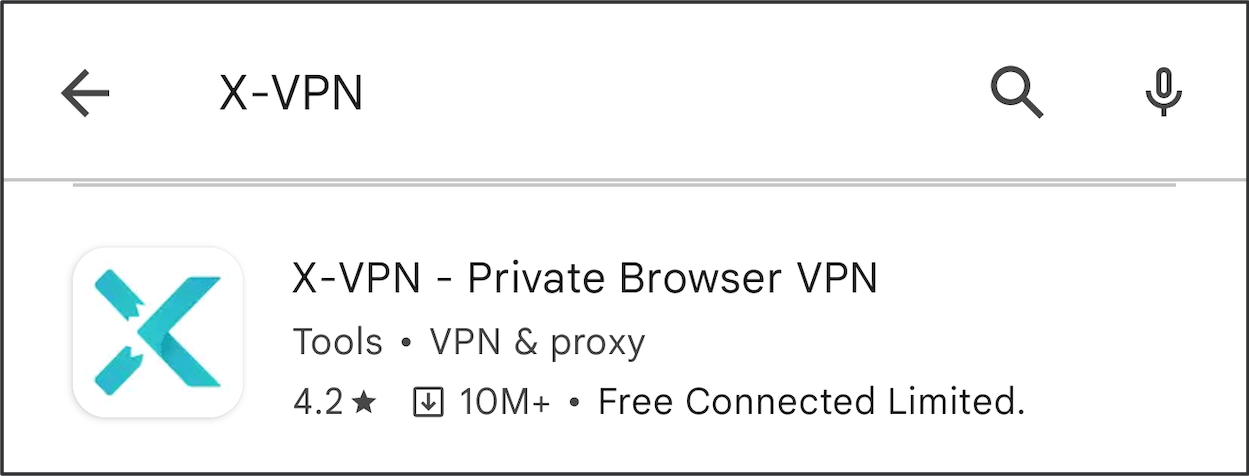Click the bullet between Tools and VPN
This screenshot has height=476, width=1249.
coord(406,343)
